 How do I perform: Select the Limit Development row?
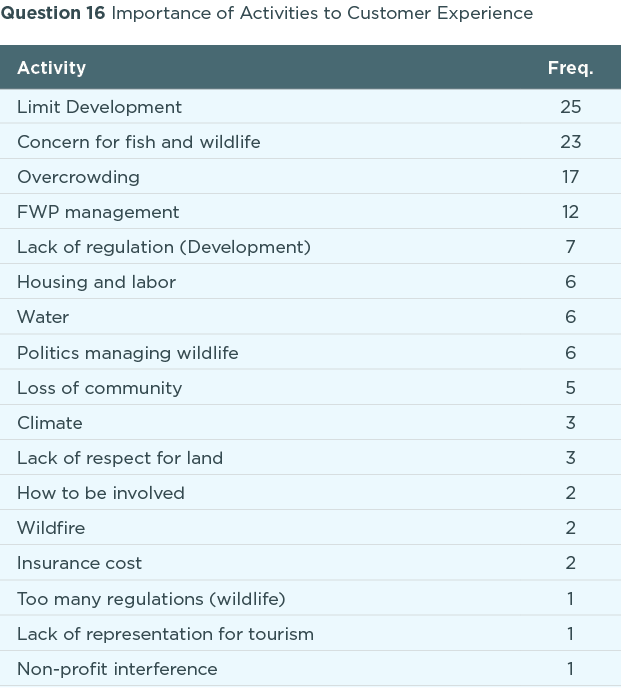pyautogui.click(x=100, y=107)
